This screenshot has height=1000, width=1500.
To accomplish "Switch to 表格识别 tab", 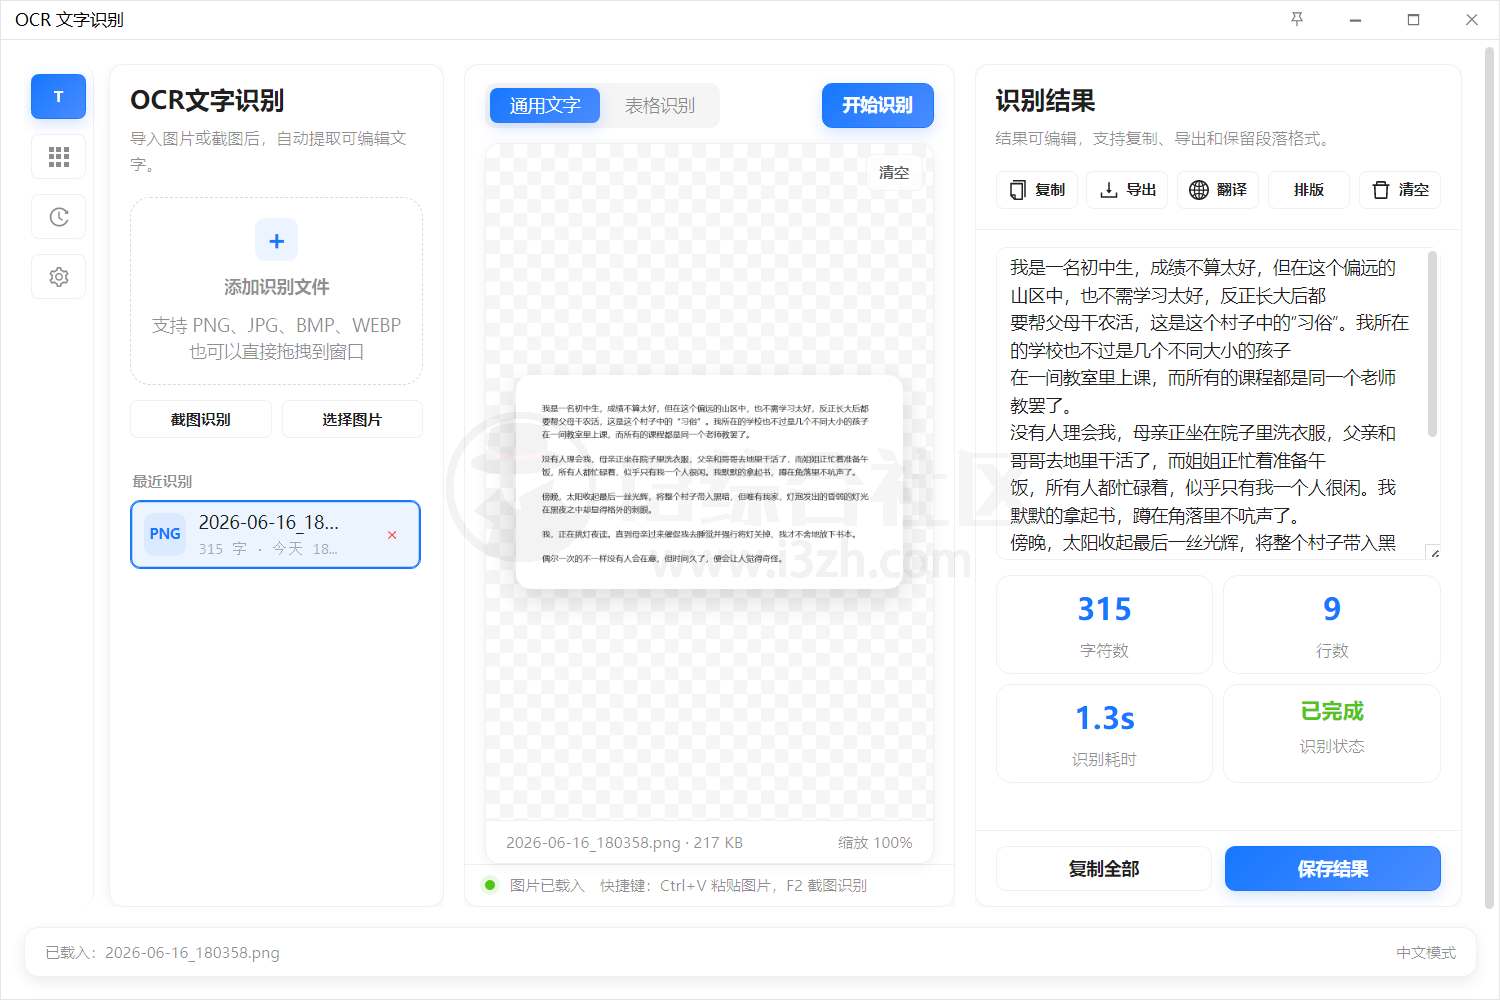I will point(660,105).
